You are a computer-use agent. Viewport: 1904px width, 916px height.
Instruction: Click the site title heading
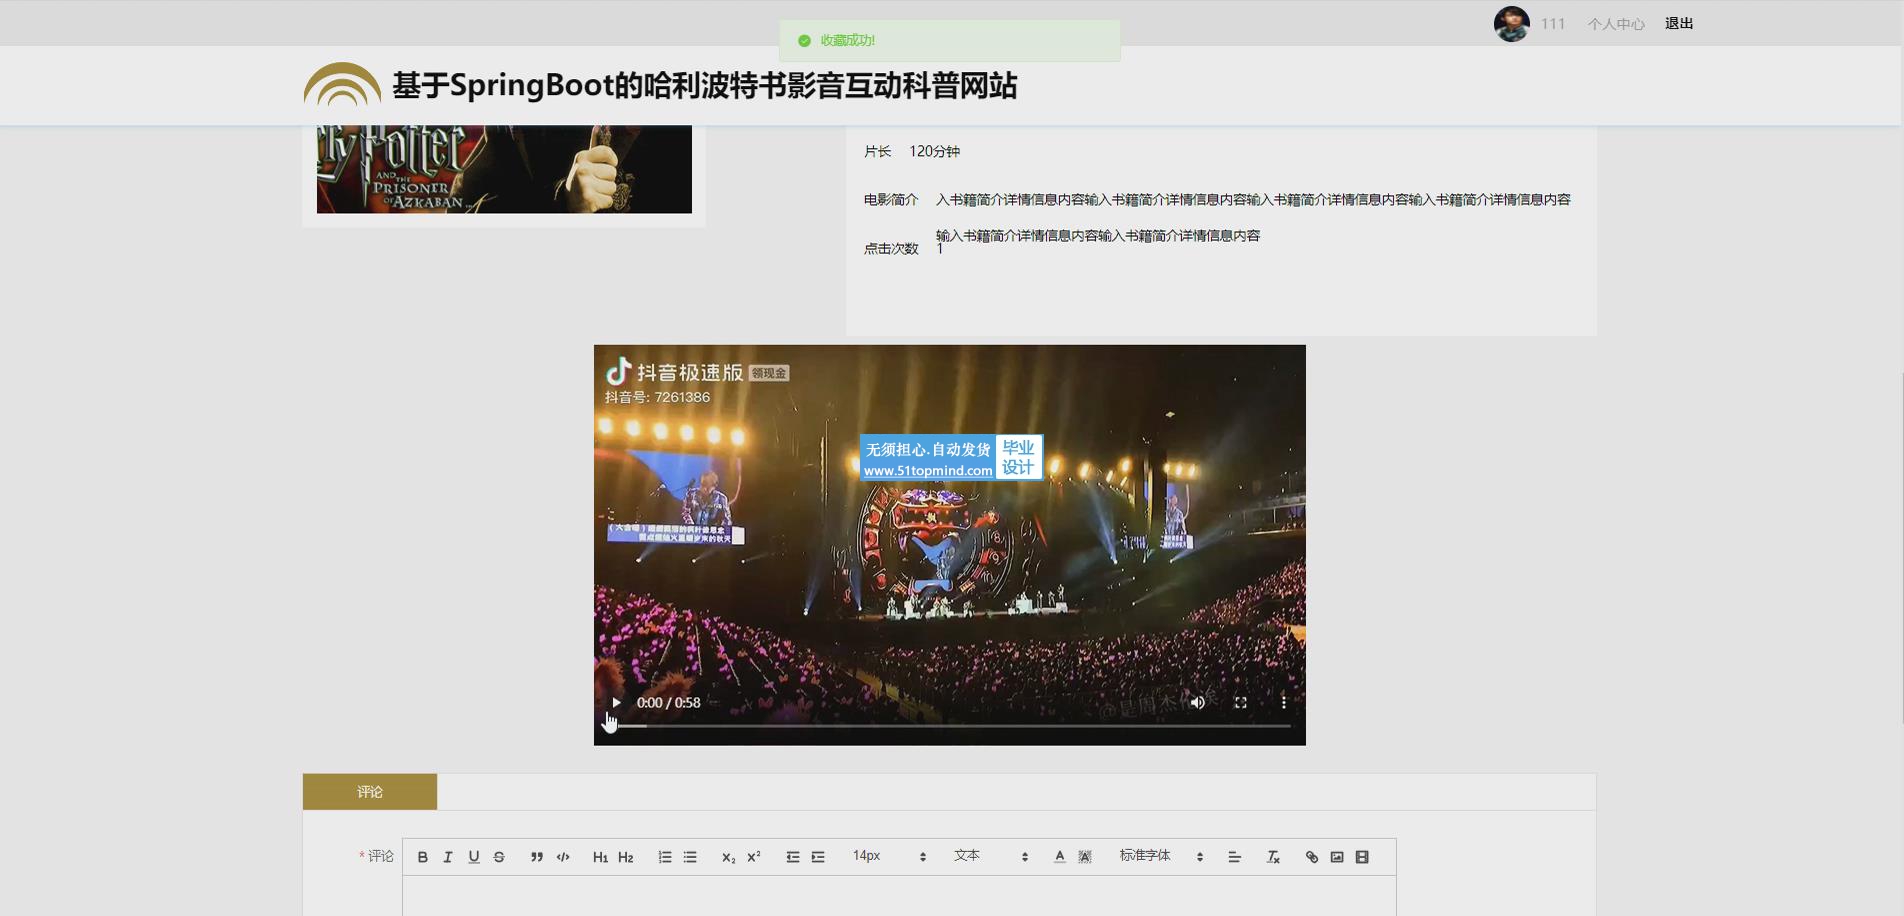click(705, 86)
